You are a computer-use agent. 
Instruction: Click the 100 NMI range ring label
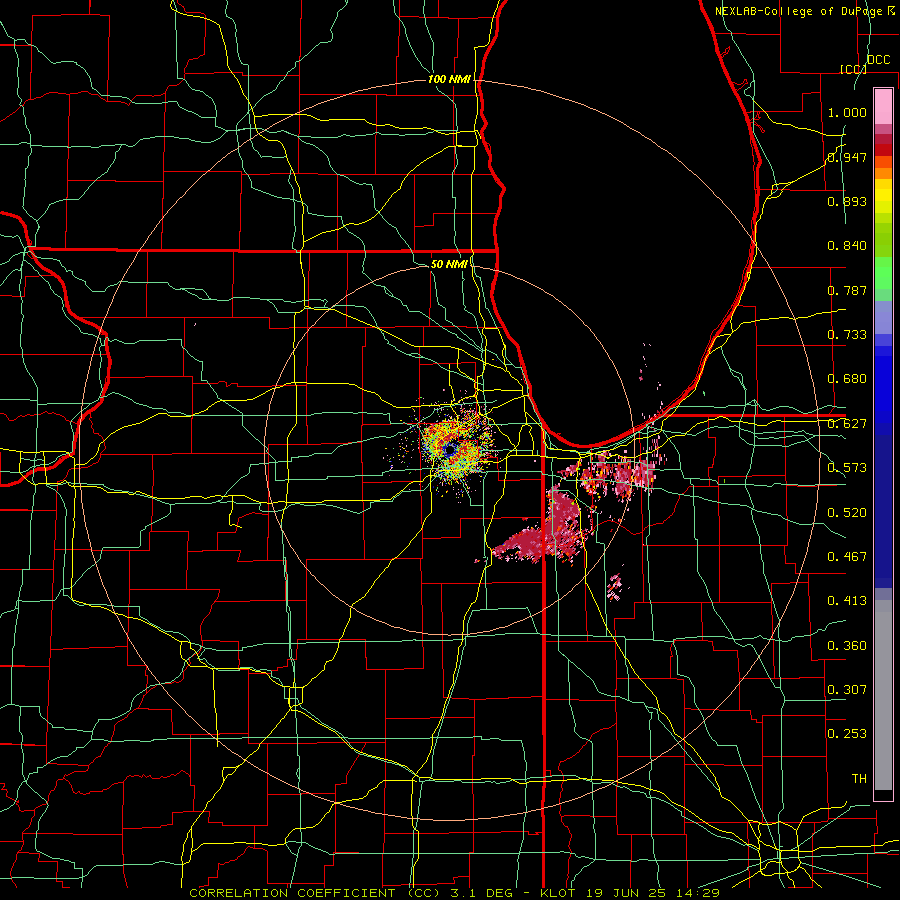tap(449, 79)
